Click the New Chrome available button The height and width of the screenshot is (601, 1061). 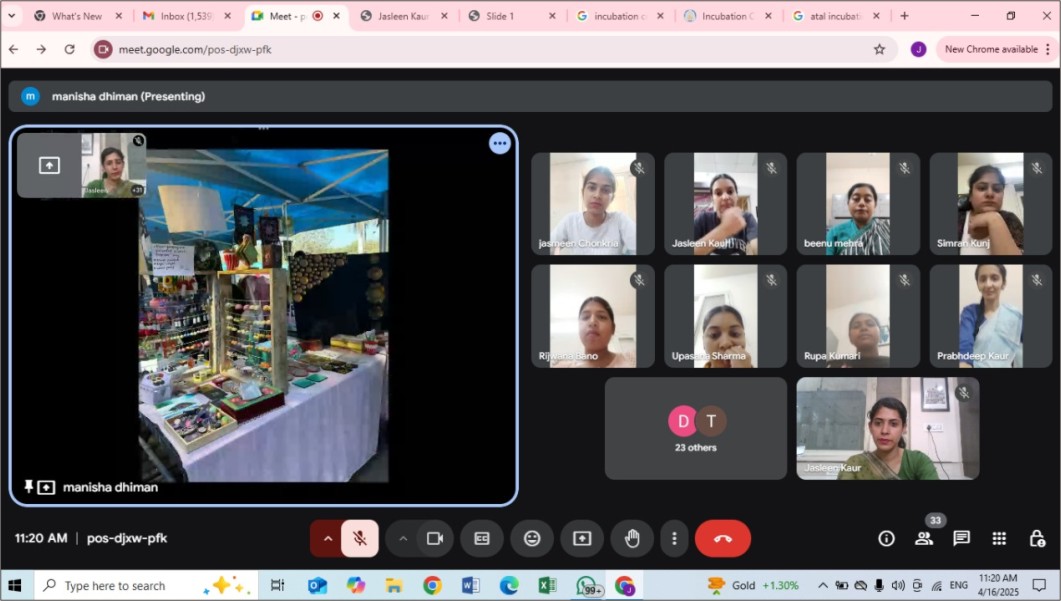tap(990, 49)
